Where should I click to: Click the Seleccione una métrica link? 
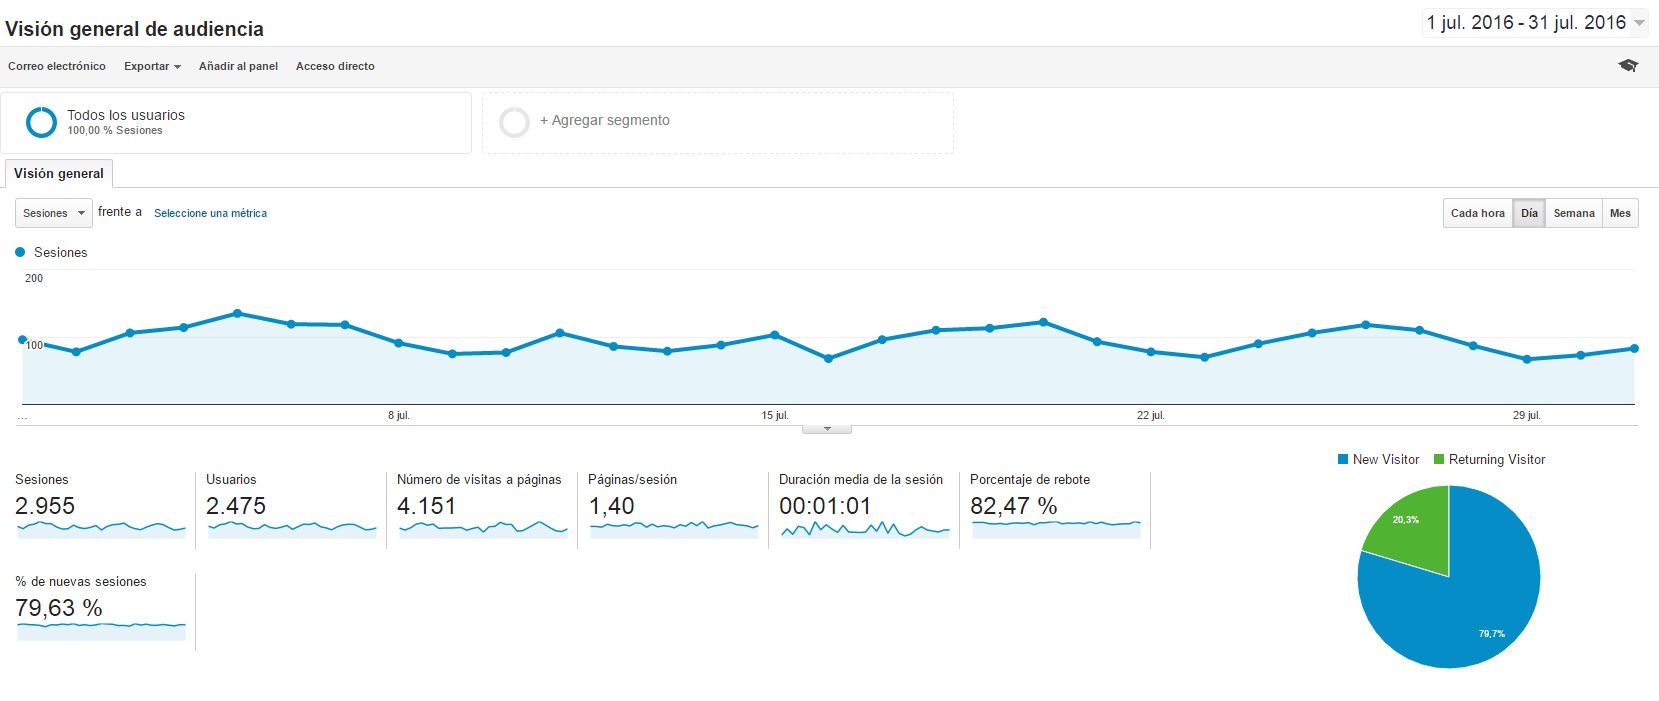click(210, 213)
